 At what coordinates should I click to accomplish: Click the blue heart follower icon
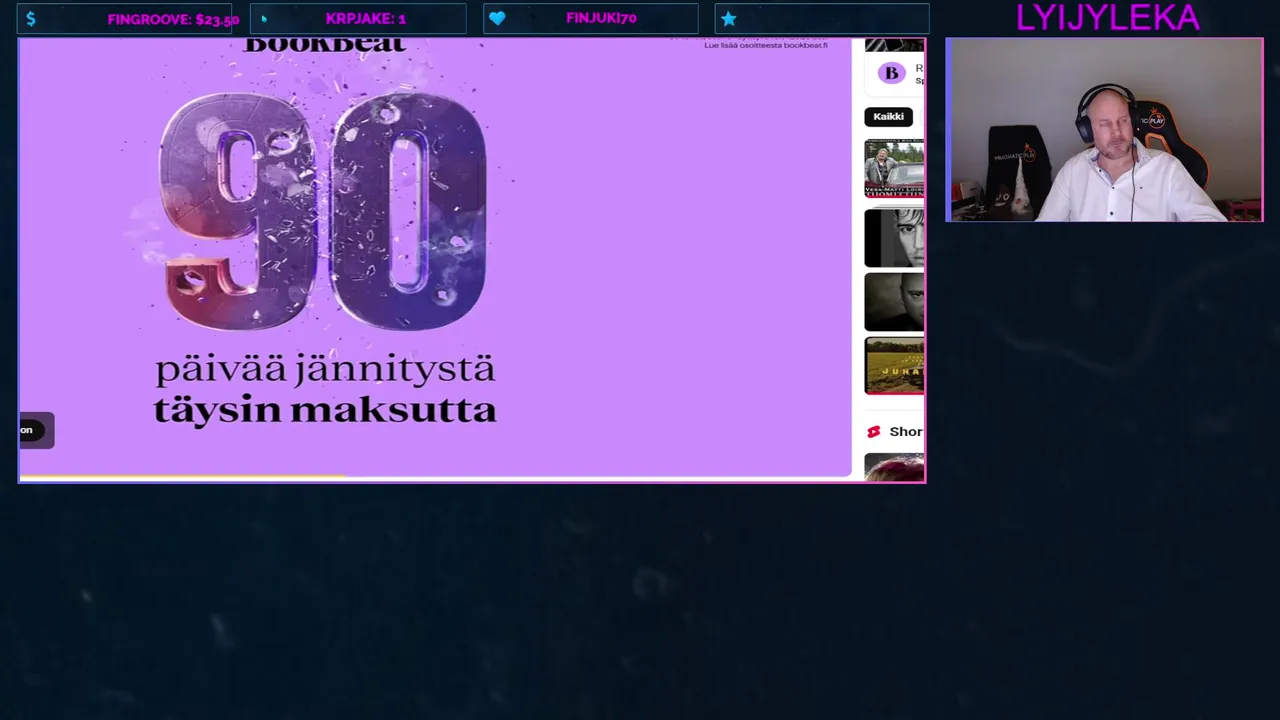(497, 19)
